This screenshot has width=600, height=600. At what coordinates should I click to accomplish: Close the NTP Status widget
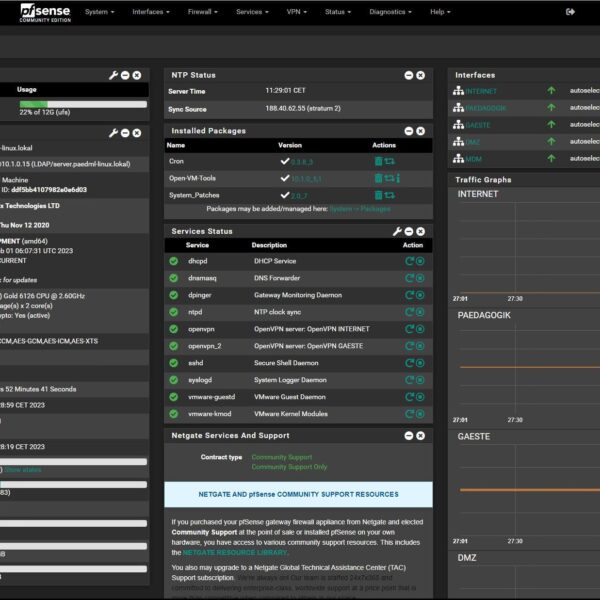(420, 75)
